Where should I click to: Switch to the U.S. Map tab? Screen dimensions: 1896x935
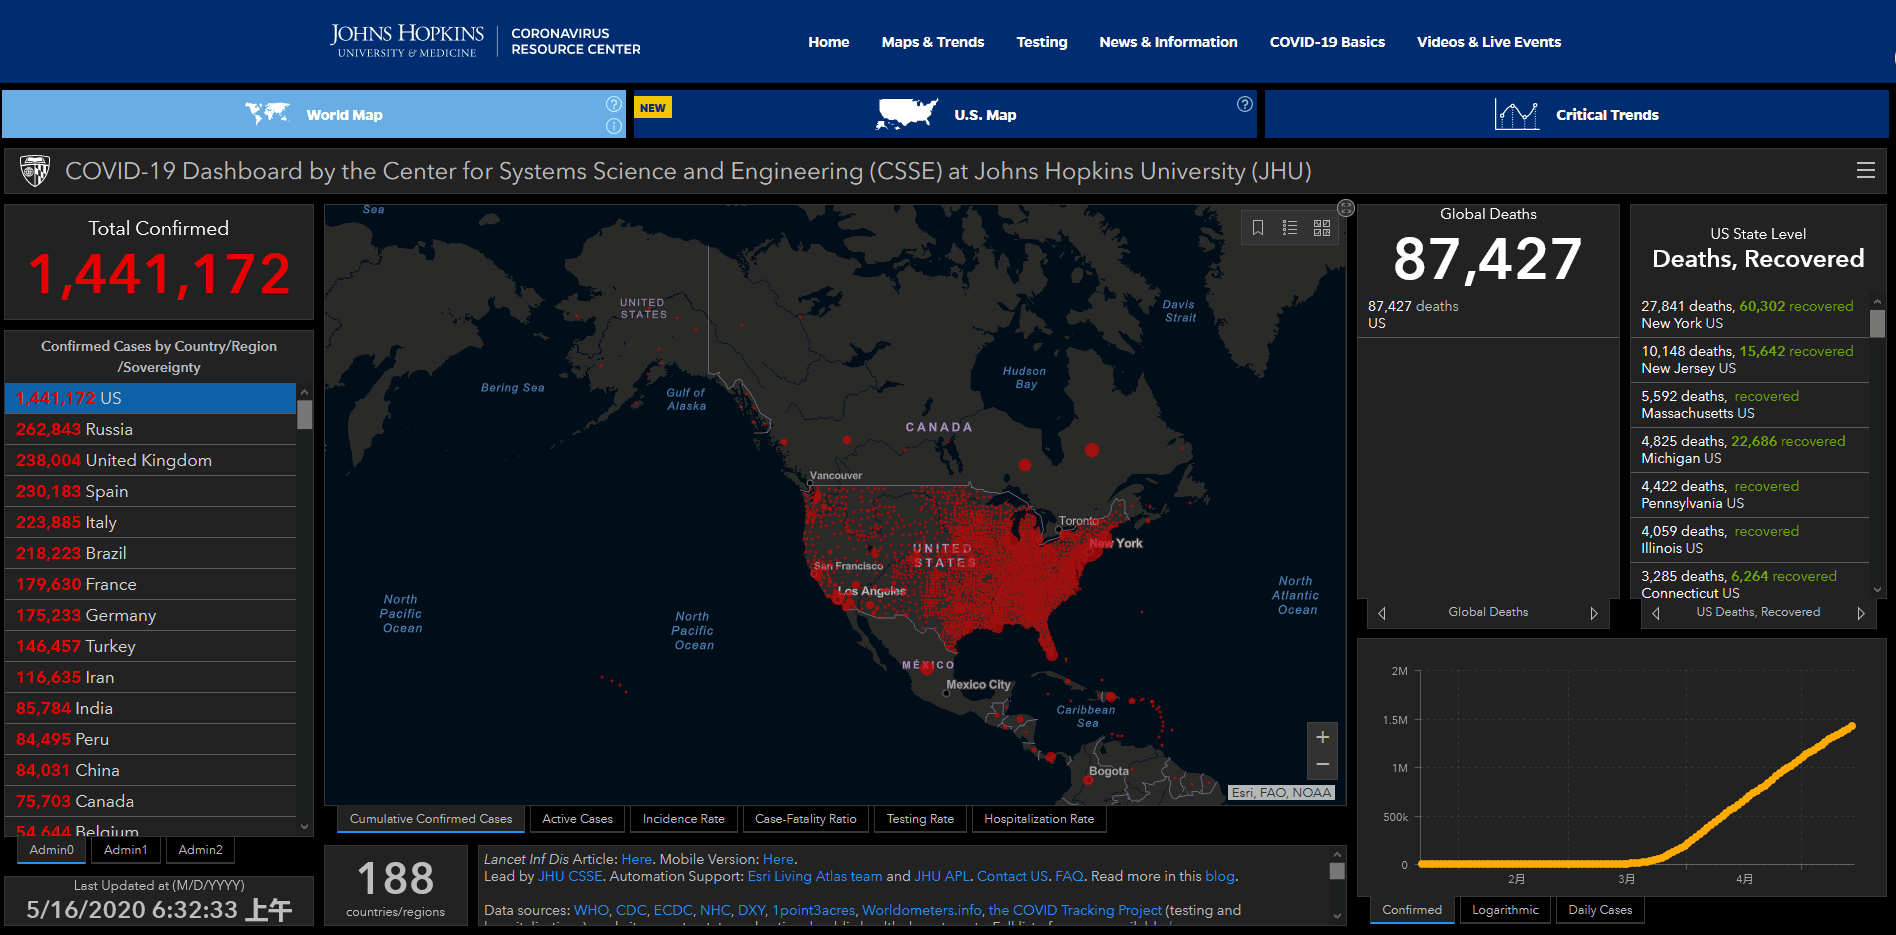pyautogui.click(x=945, y=114)
